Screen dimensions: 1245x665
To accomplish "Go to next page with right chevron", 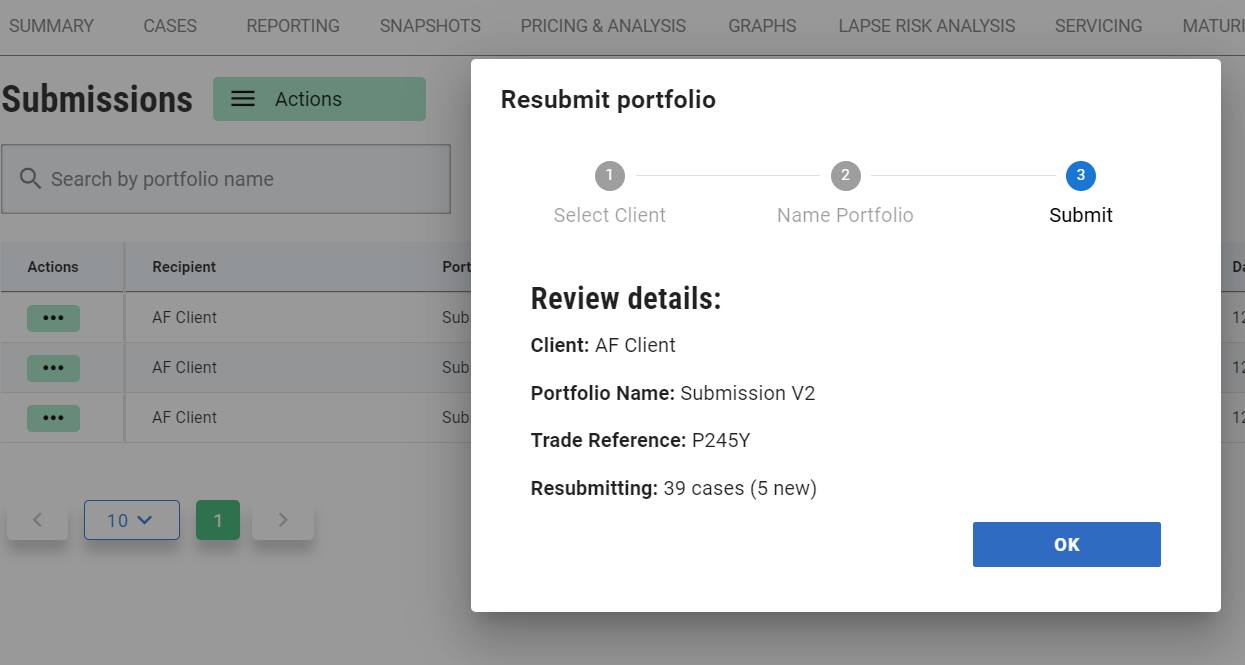I will pyautogui.click(x=283, y=520).
